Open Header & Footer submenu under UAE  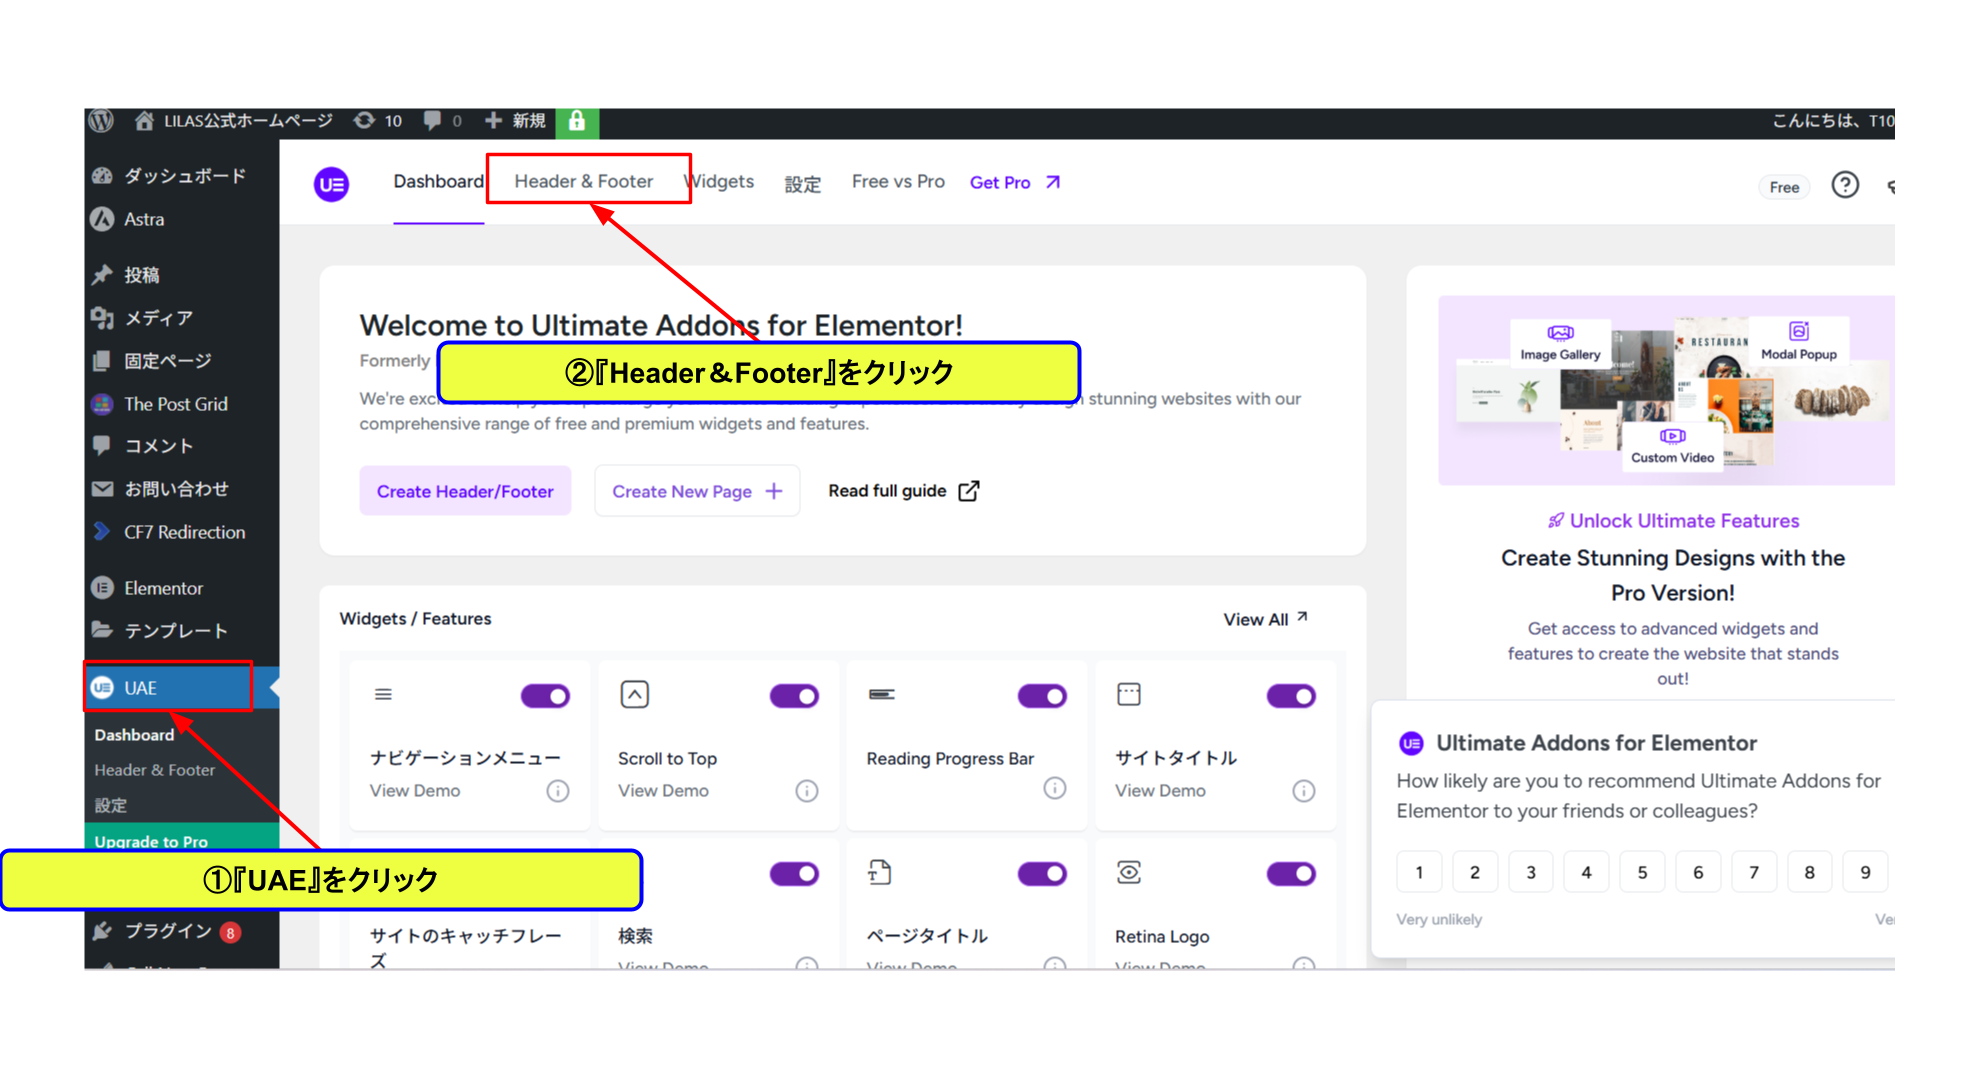click(155, 770)
